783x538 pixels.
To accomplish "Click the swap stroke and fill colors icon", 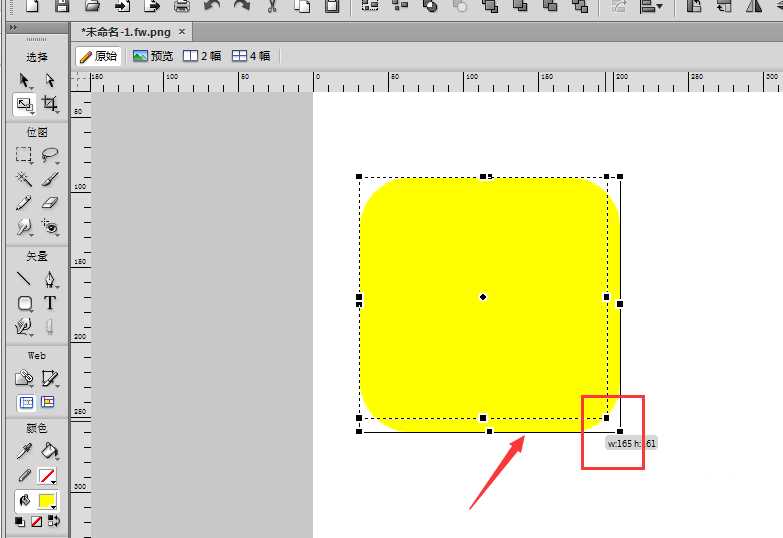I will coord(54,521).
